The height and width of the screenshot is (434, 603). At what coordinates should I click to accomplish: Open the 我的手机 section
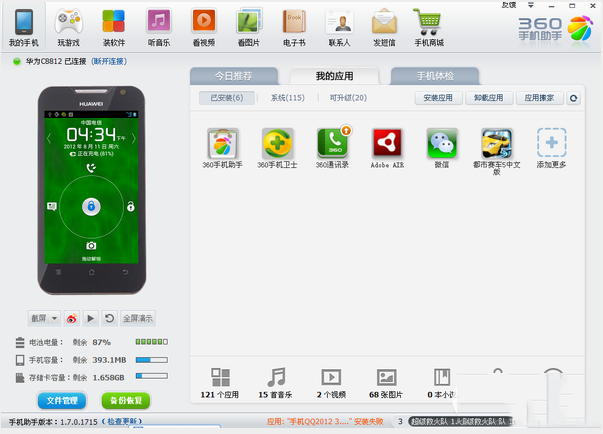coord(23,26)
